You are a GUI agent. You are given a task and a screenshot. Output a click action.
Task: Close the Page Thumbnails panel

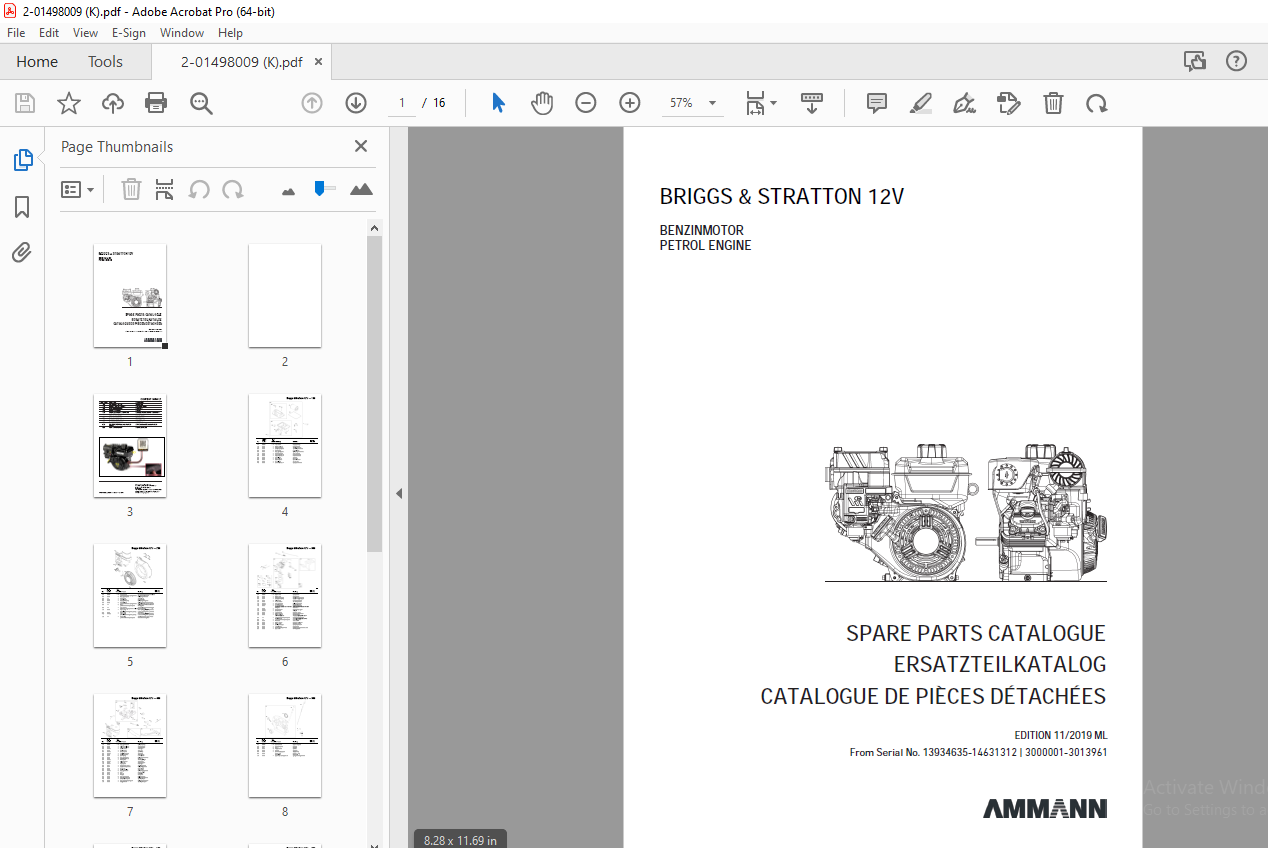click(361, 146)
